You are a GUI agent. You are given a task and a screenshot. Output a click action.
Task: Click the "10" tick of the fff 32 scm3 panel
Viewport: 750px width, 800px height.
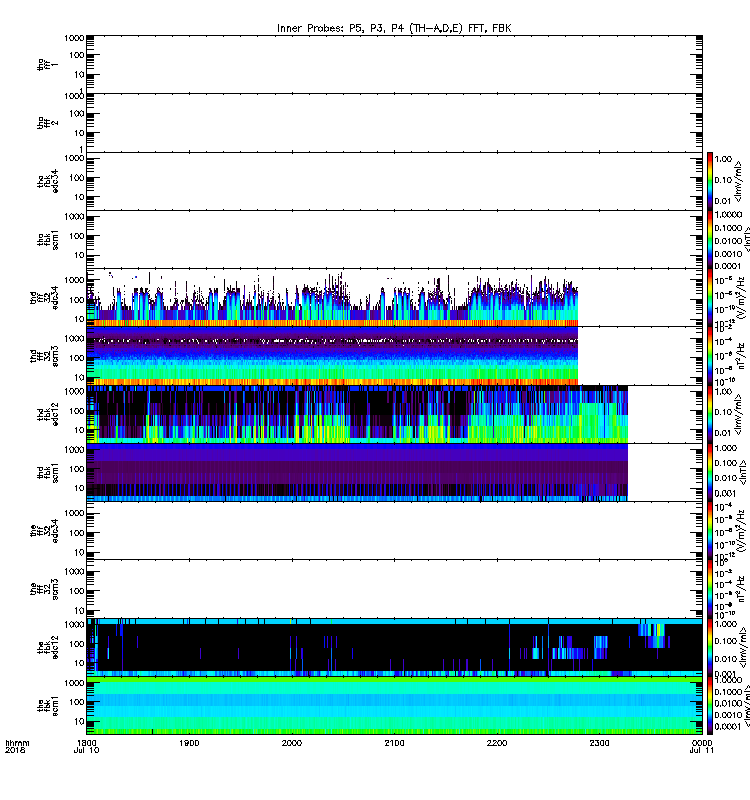pos(79,611)
